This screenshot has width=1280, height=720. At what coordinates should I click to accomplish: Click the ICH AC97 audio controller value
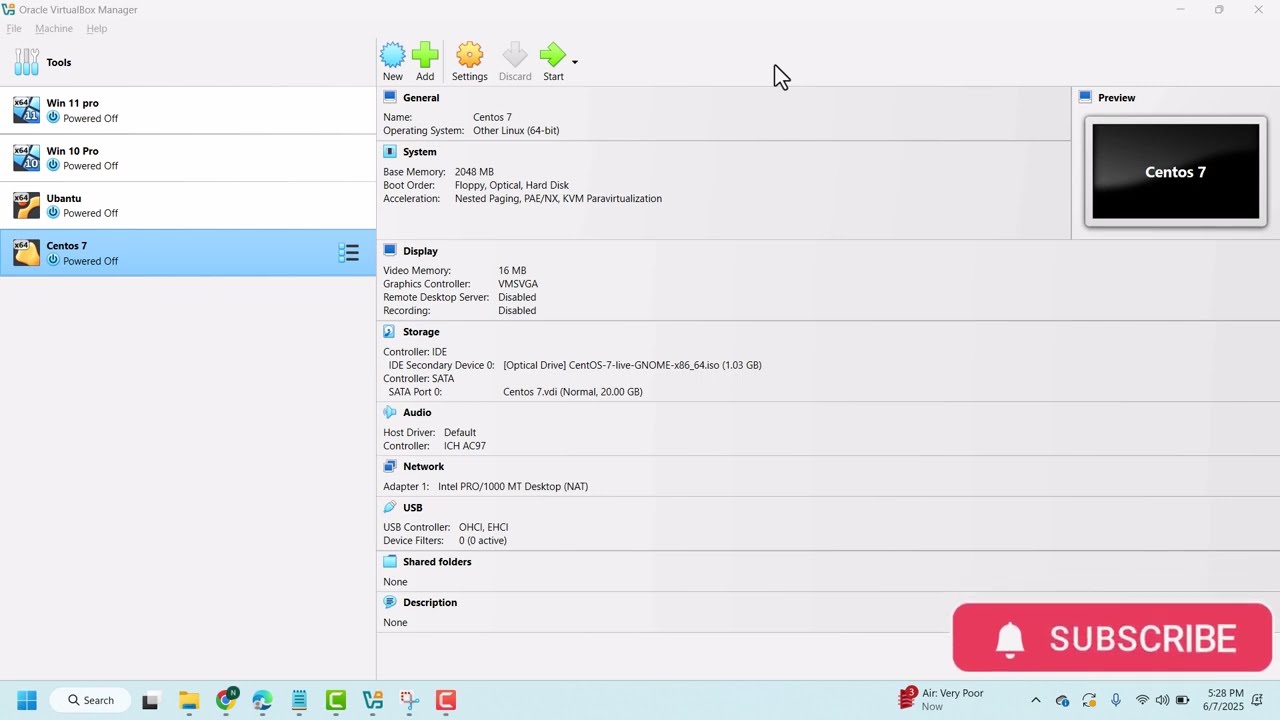465,446
